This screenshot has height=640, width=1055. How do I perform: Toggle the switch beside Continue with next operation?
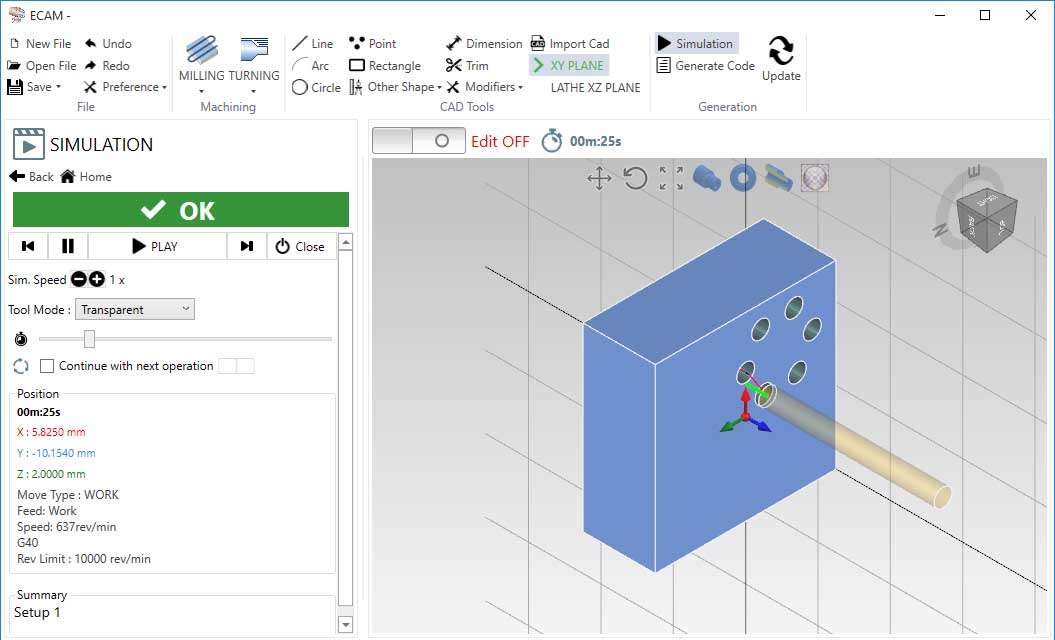[236, 366]
